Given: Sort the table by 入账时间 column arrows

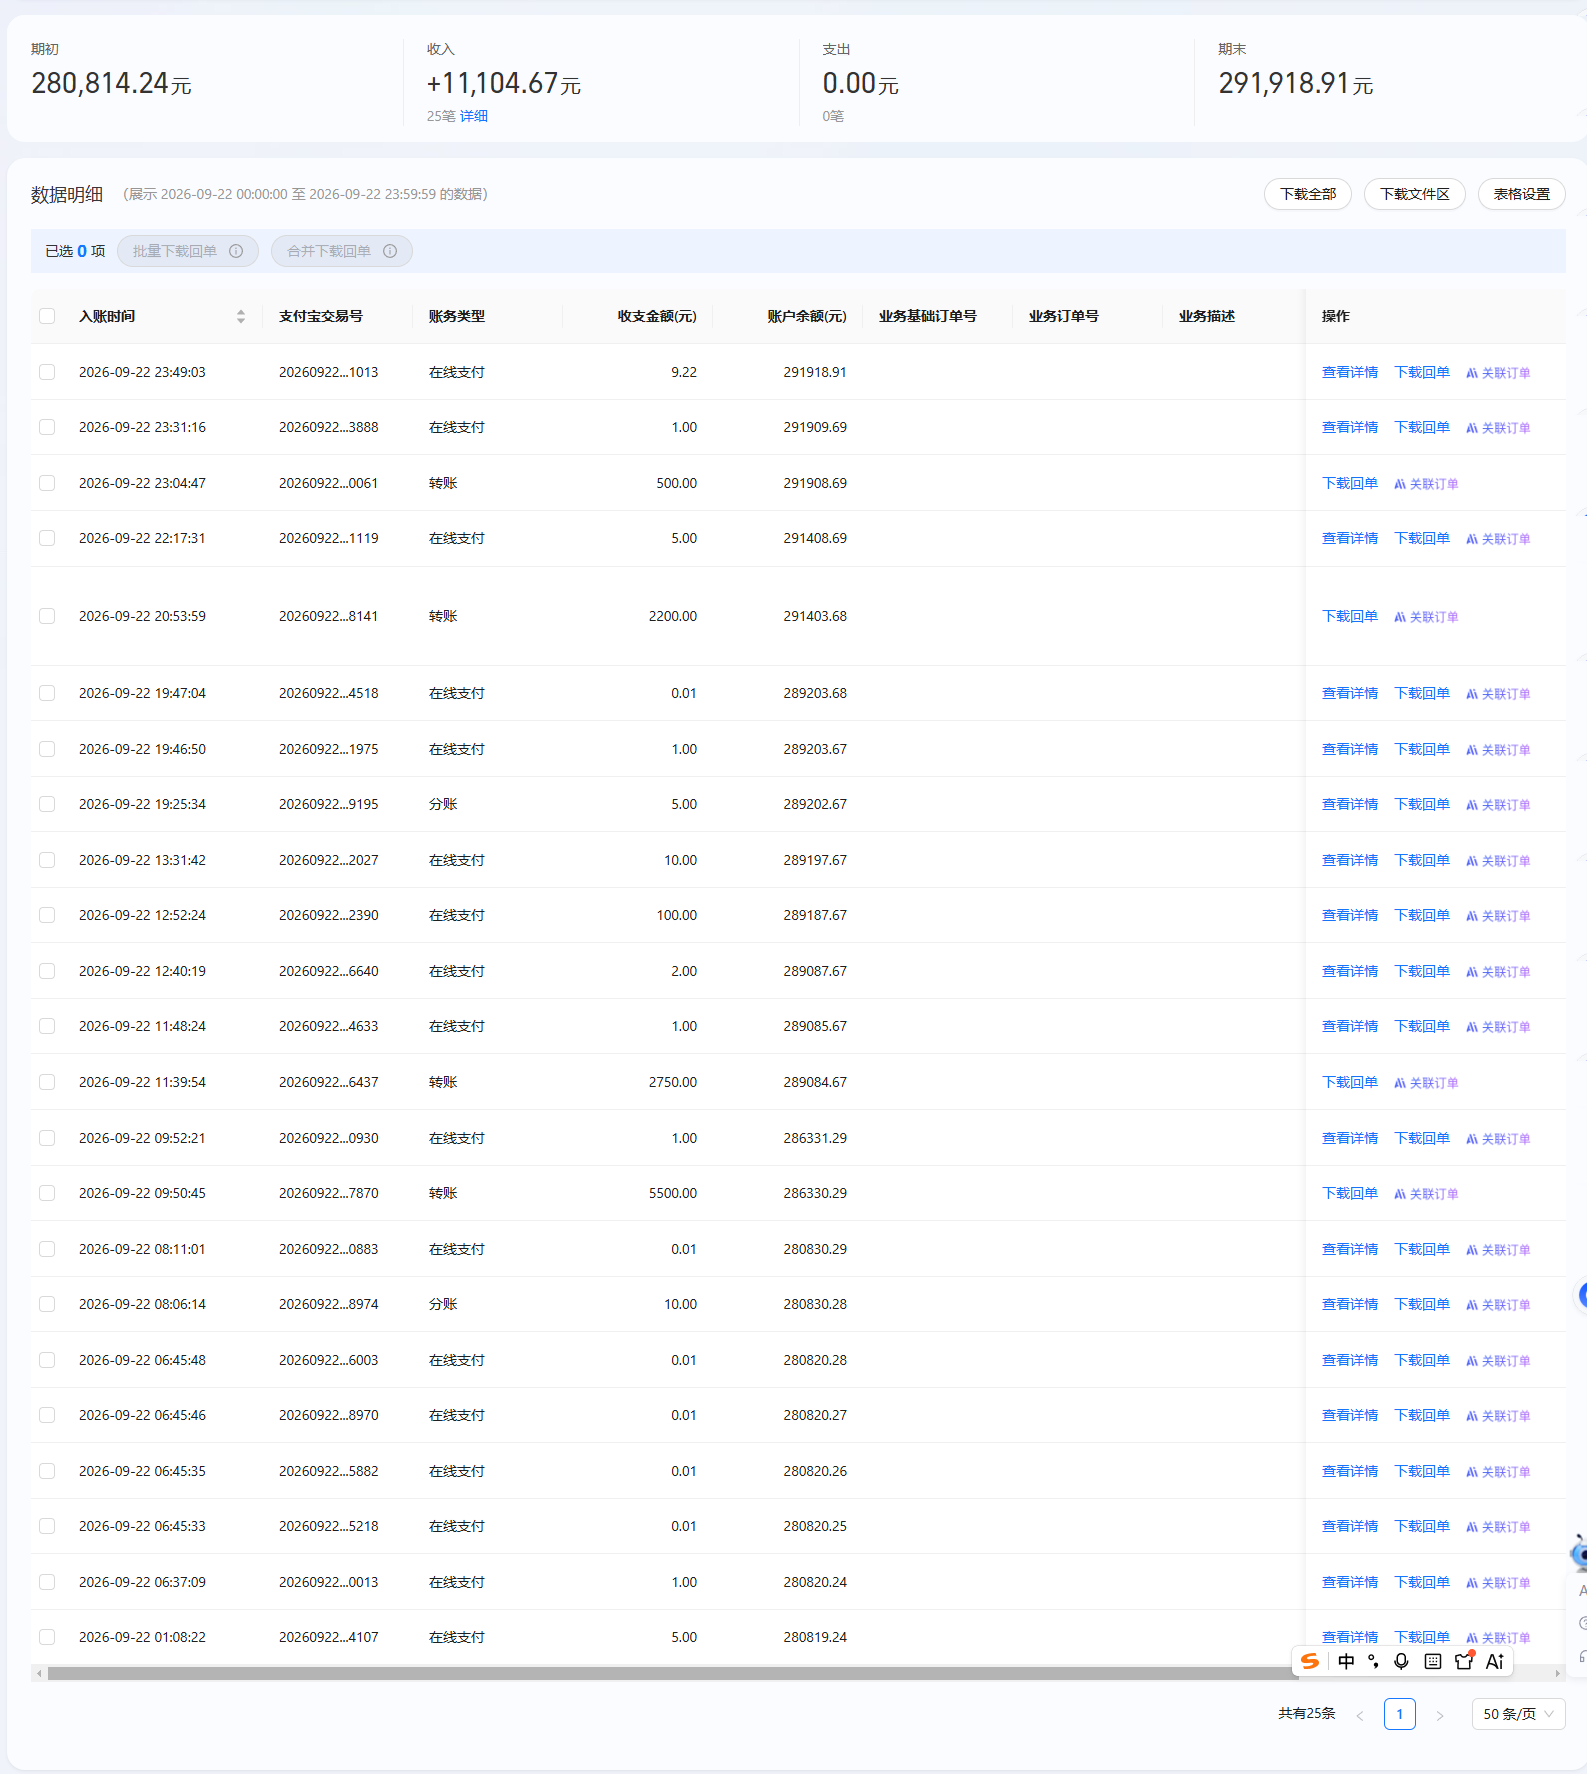Looking at the screenshot, I should 241,316.
